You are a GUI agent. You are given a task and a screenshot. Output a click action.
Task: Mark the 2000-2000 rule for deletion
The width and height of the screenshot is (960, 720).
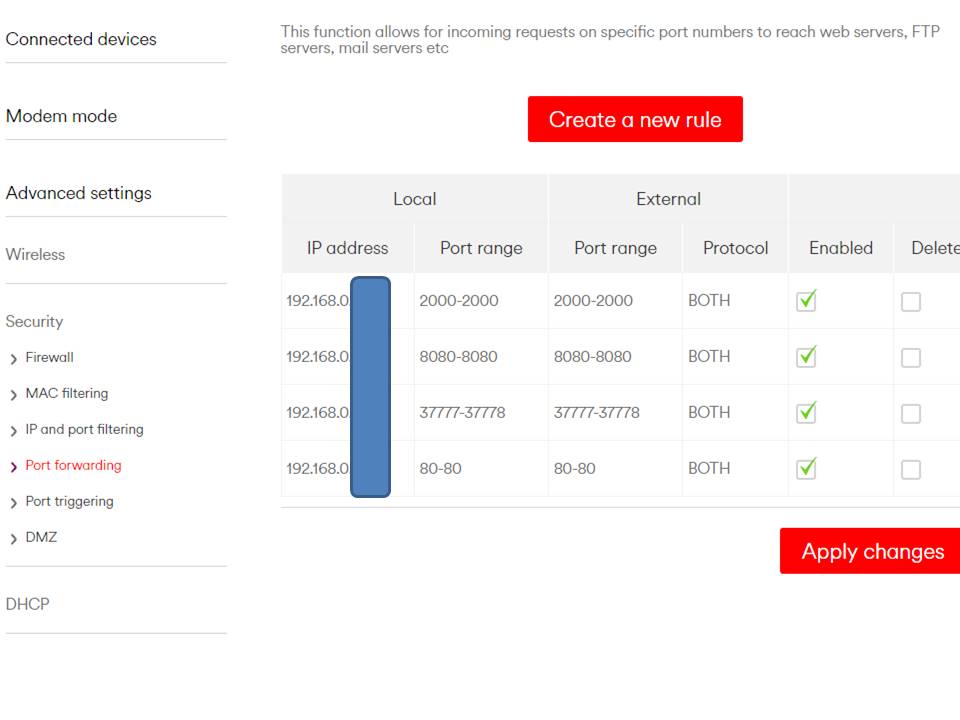pos(910,302)
